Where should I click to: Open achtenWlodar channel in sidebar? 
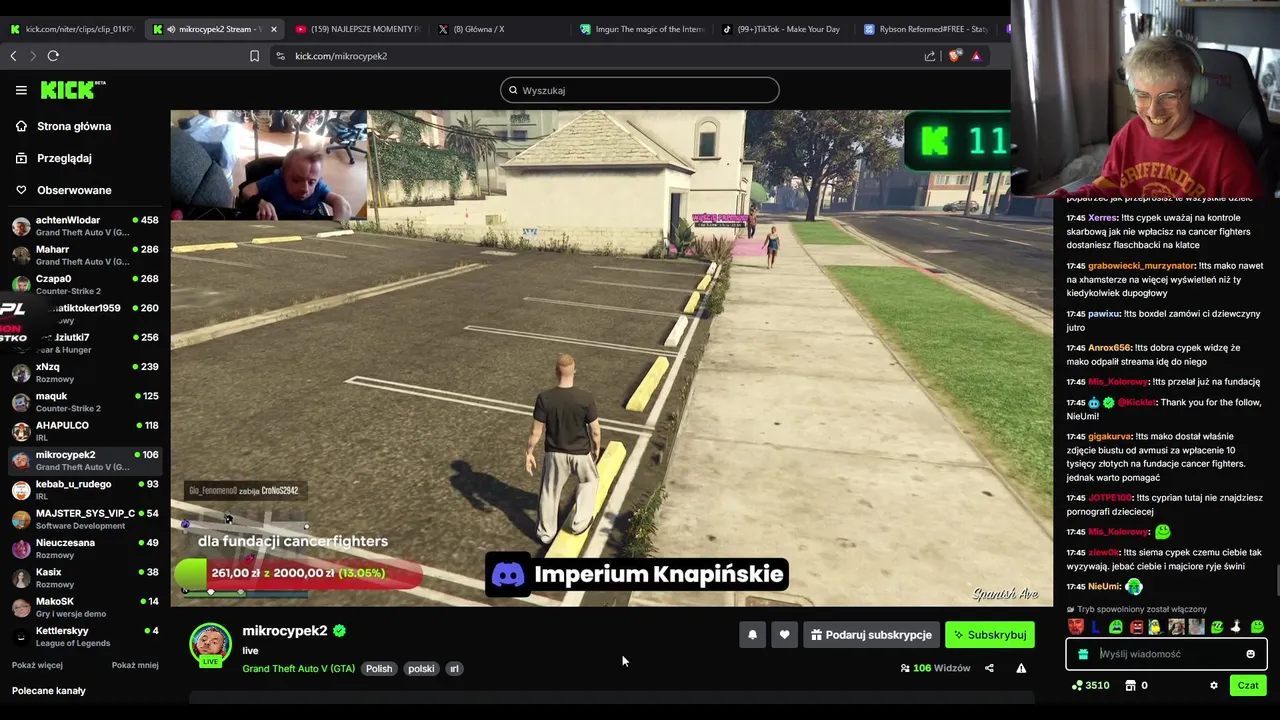coord(85,226)
